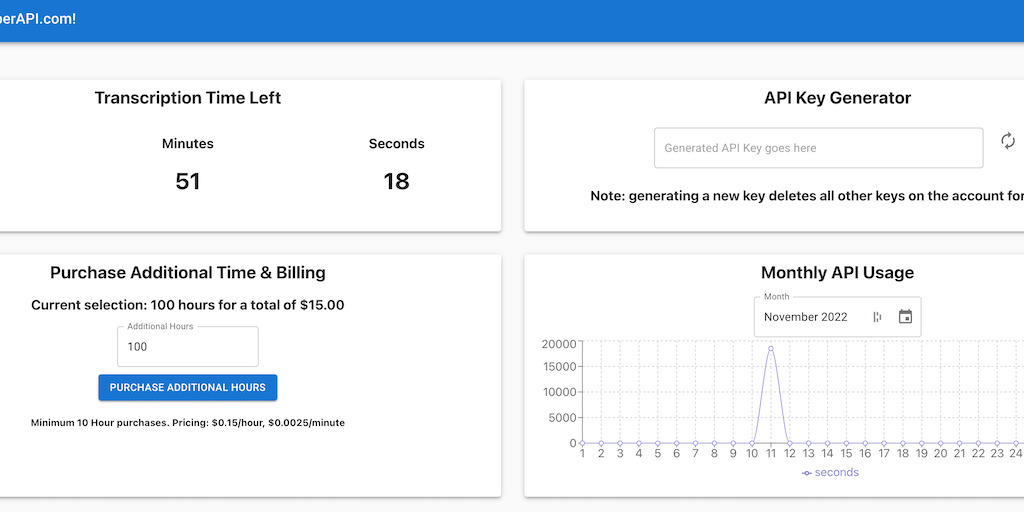The image size is (1024, 512).
Task: Select the chart data point for day 1
Action: pos(582,443)
